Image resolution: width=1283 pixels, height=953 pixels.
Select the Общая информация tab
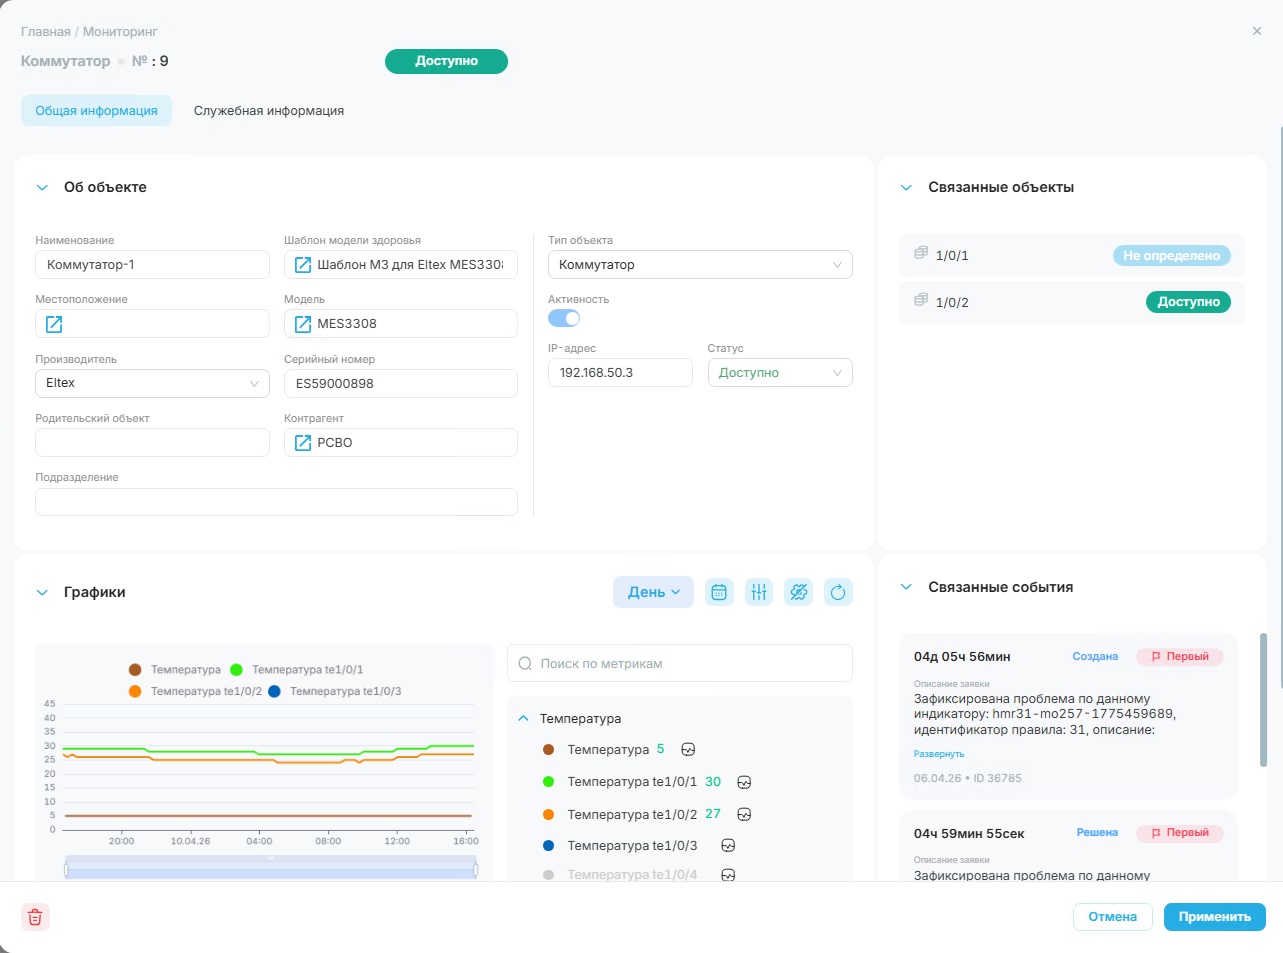[x=96, y=111]
